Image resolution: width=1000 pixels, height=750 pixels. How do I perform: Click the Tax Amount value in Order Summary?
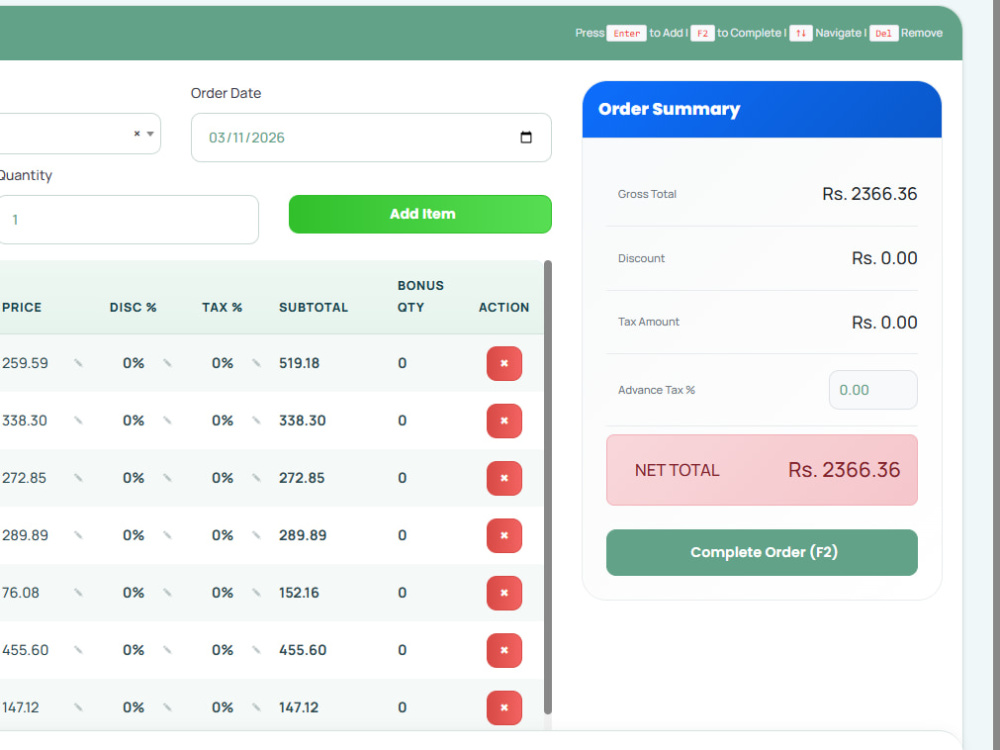point(884,322)
